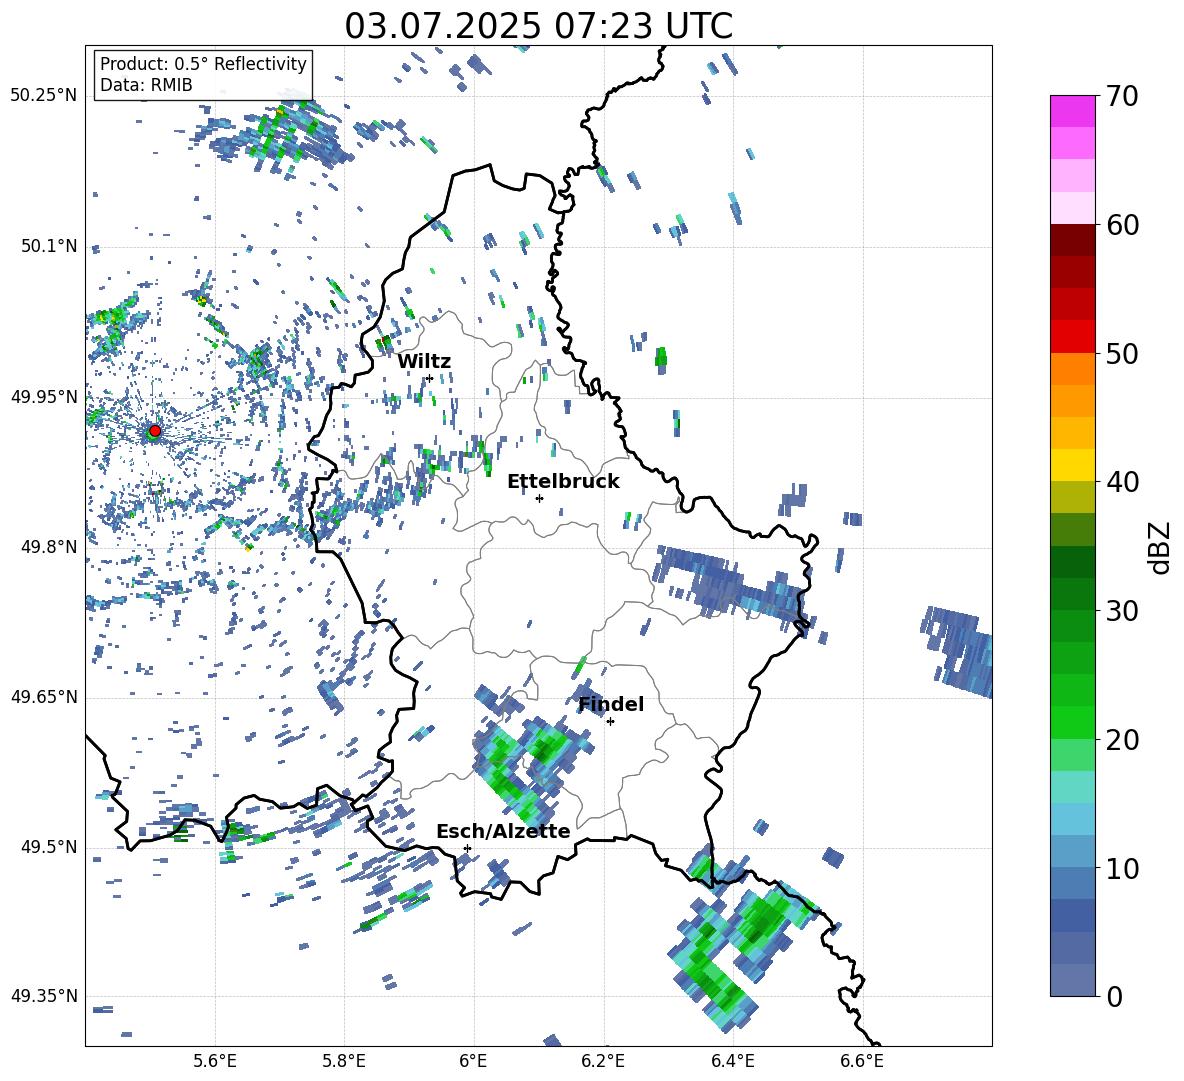Click the 49.65°N latitude label
Viewport: 1184px width, 1081px height.
(x=43, y=696)
